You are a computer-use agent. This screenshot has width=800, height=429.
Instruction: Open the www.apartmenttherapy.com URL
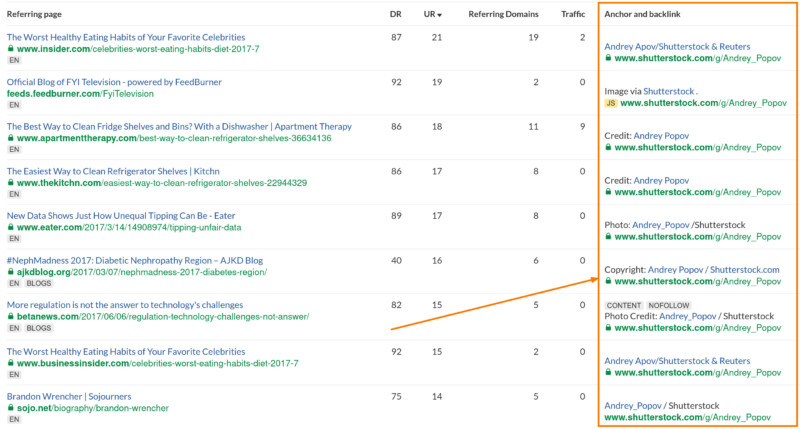[174, 138]
